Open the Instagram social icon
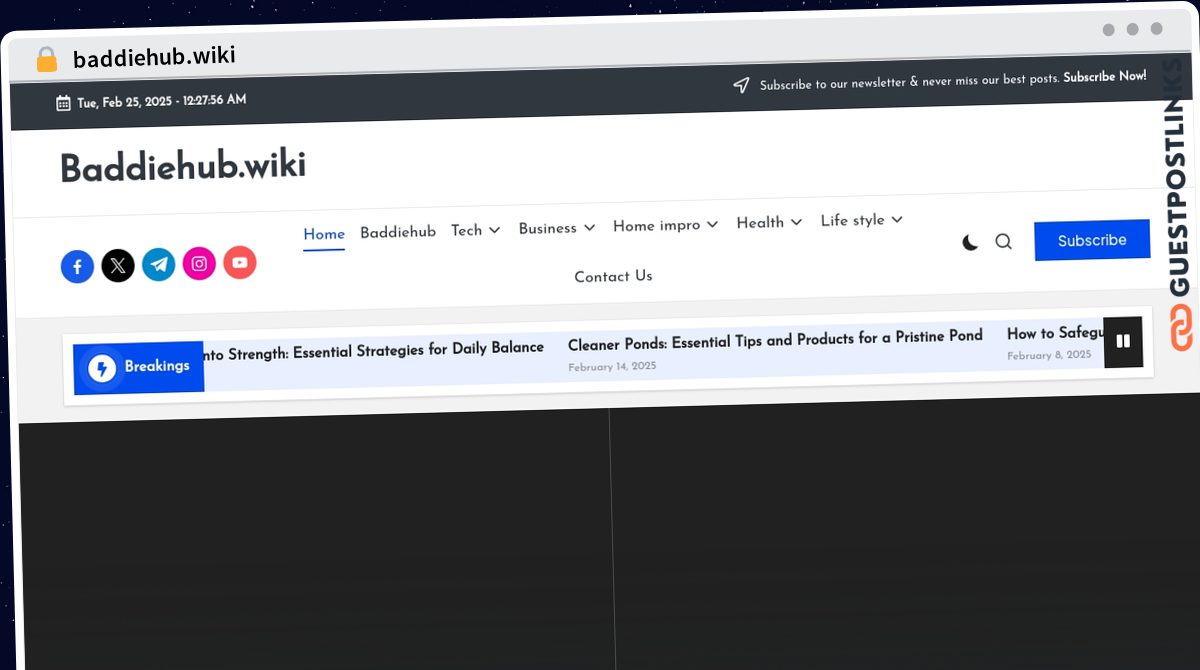 click(x=199, y=264)
